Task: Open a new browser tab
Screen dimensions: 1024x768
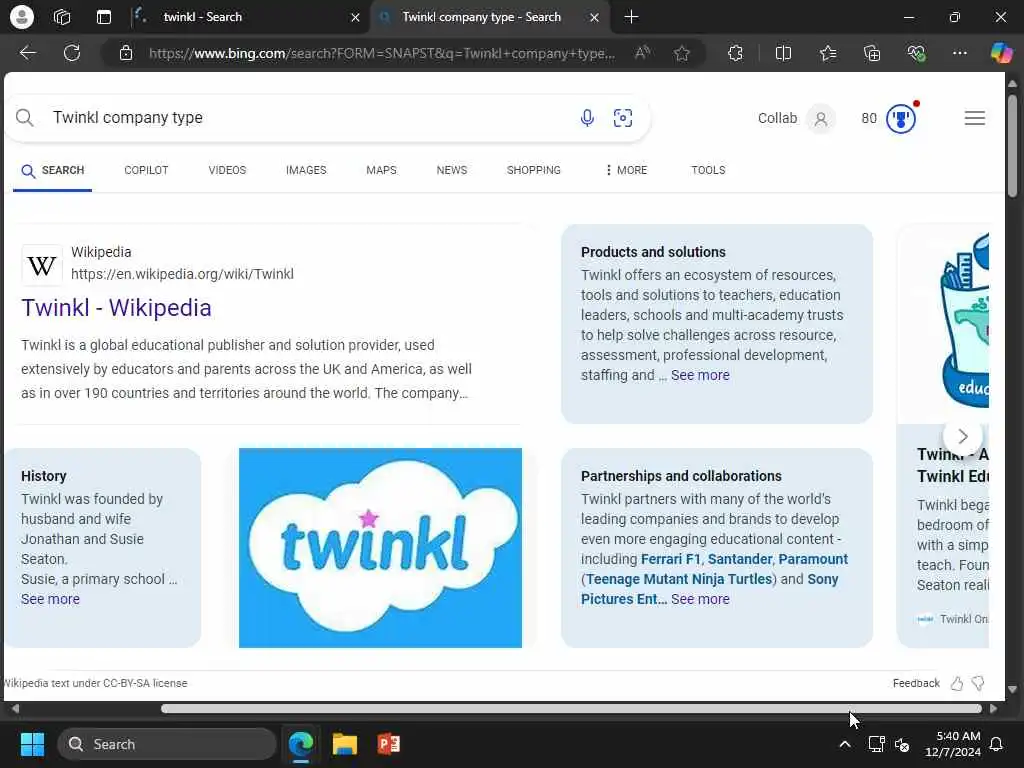Action: (x=631, y=17)
